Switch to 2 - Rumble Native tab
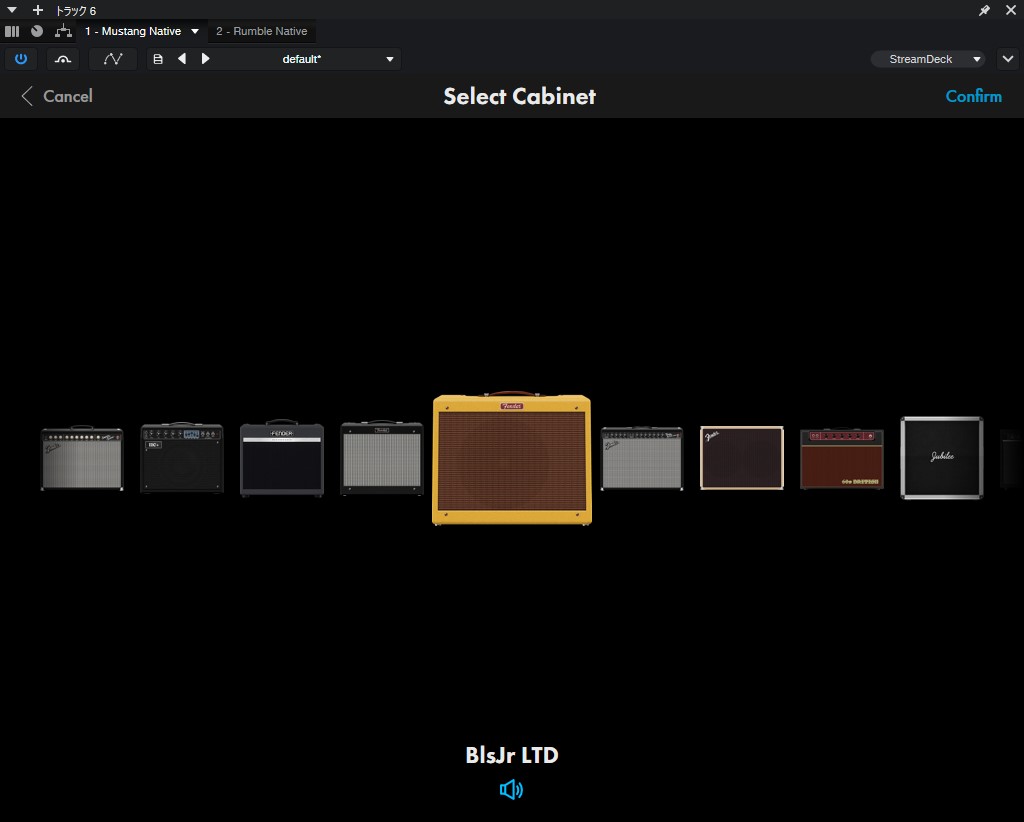Image resolution: width=1024 pixels, height=822 pixels. pyautogui.click(x=262, y=31)
